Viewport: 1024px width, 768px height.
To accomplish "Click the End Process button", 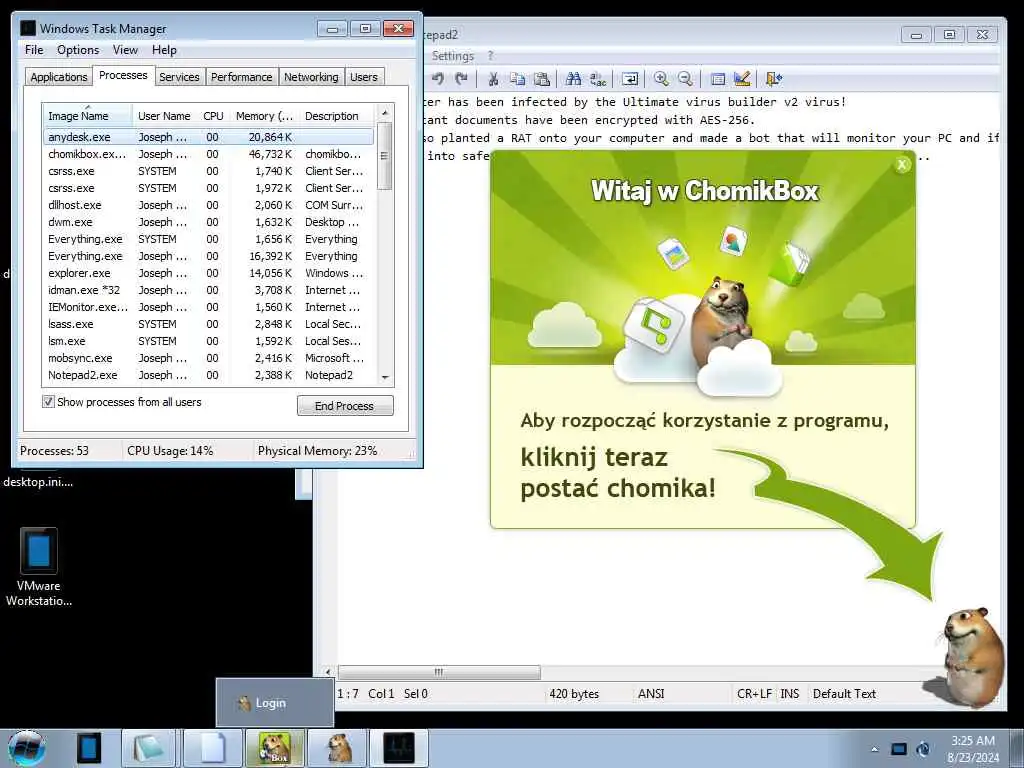I will [x=345, y=406].
